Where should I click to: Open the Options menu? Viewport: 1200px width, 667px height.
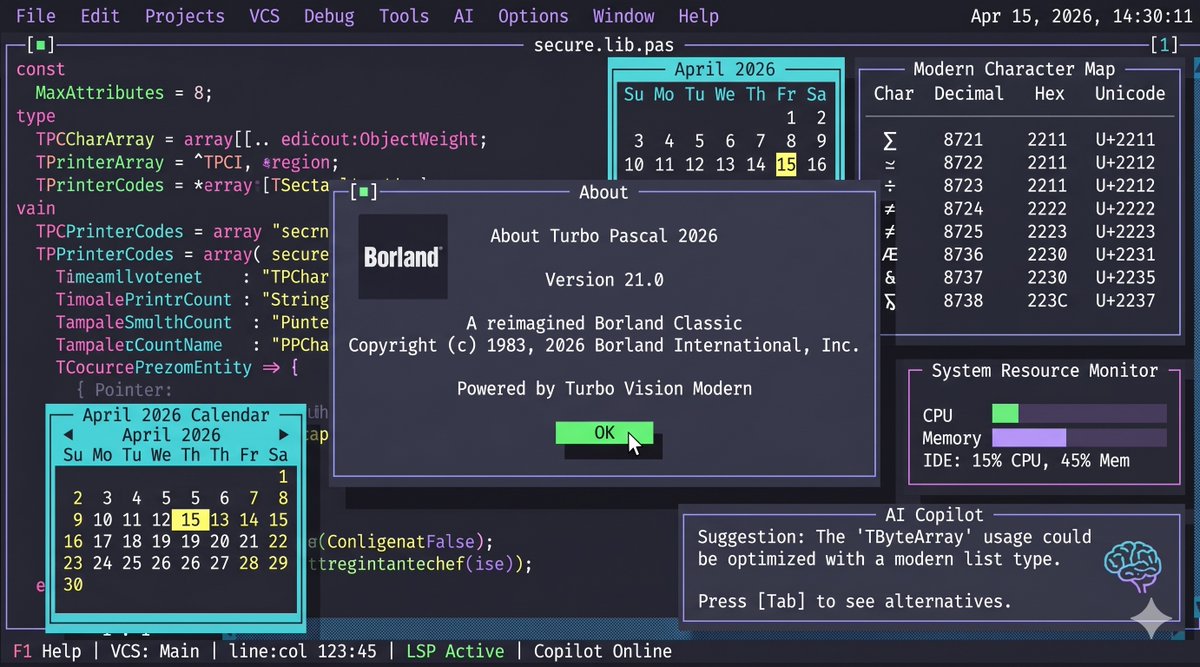[533, 16]
